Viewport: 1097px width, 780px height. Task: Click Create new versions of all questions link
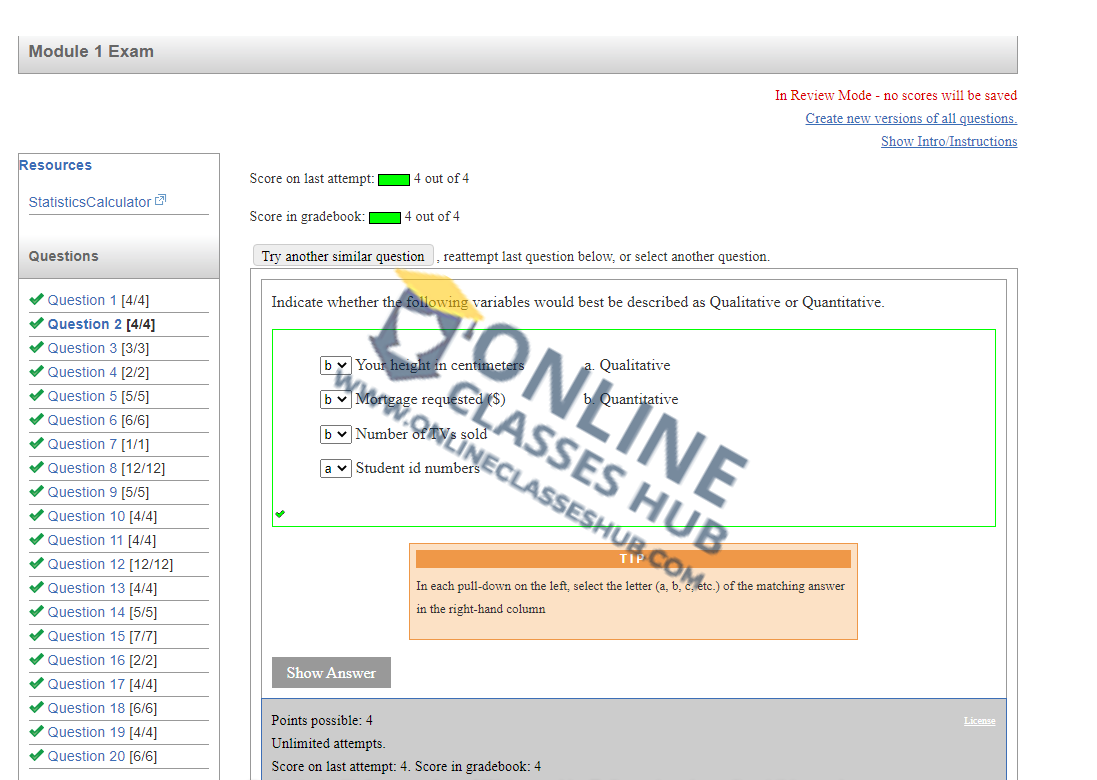pyautogui.click(x=911, y=118)
